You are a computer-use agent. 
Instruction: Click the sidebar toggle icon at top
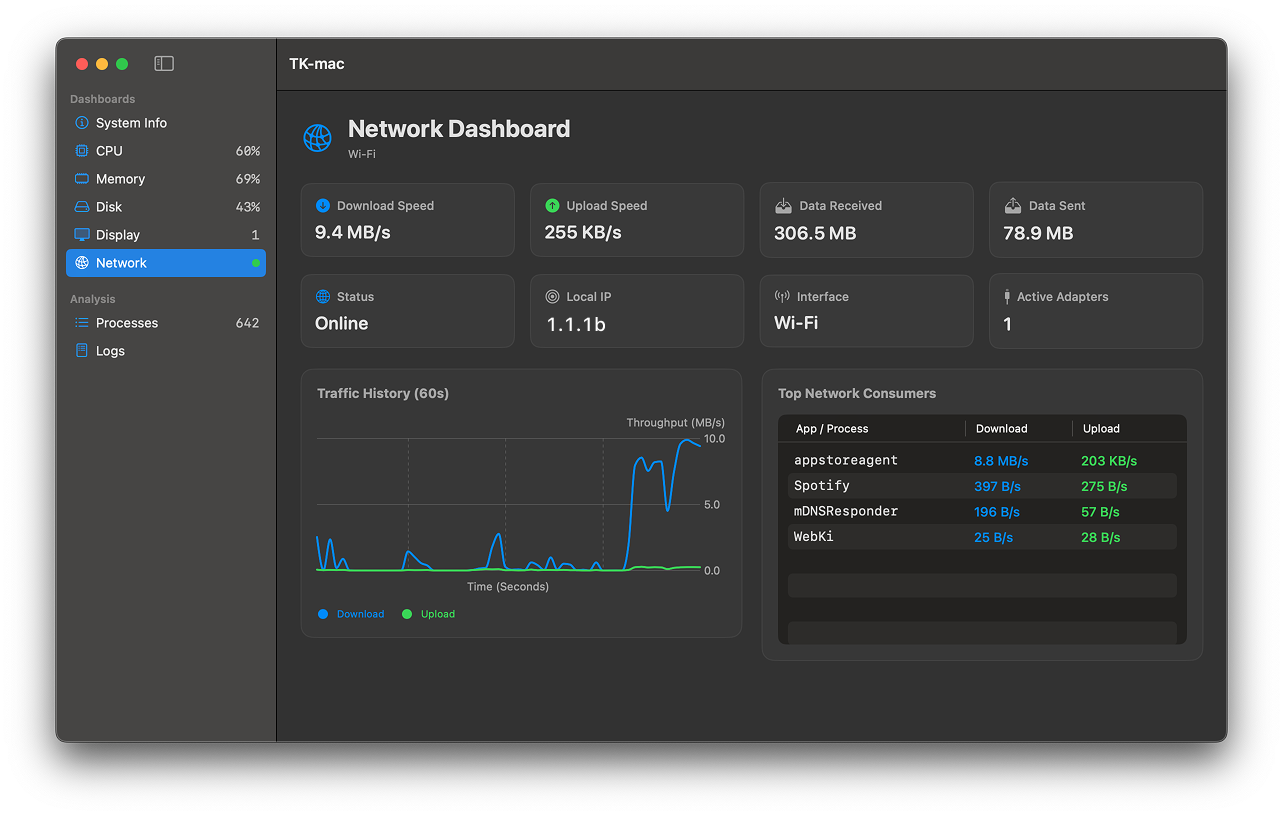[162, 63]
